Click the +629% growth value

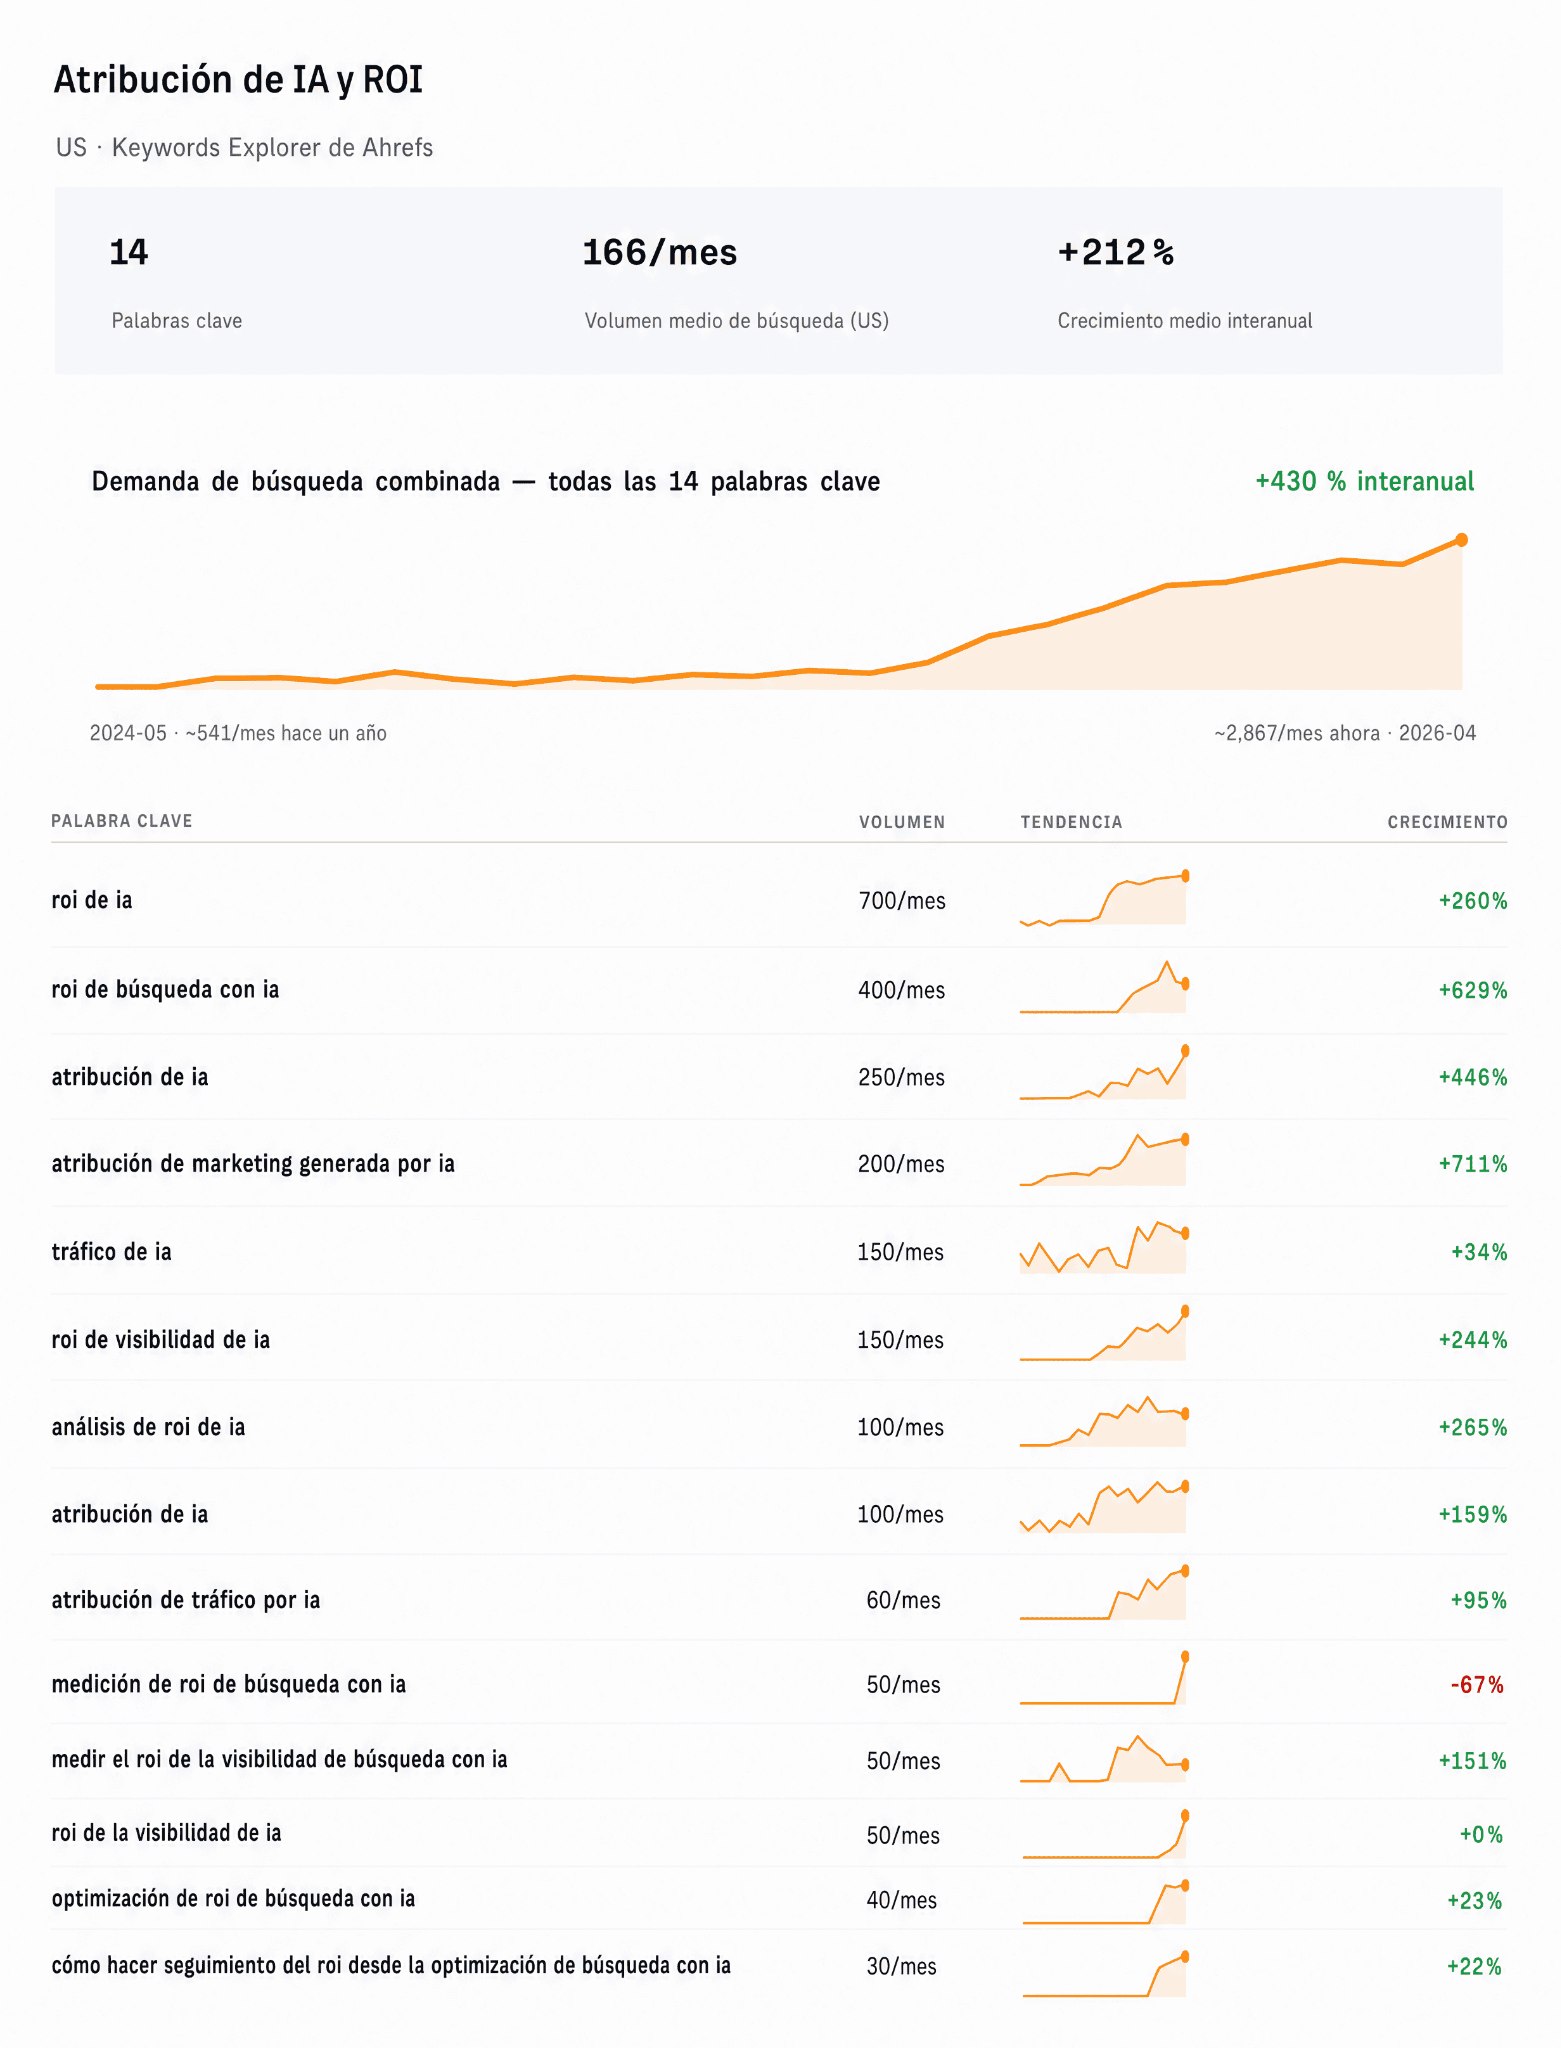(1473, 990)
